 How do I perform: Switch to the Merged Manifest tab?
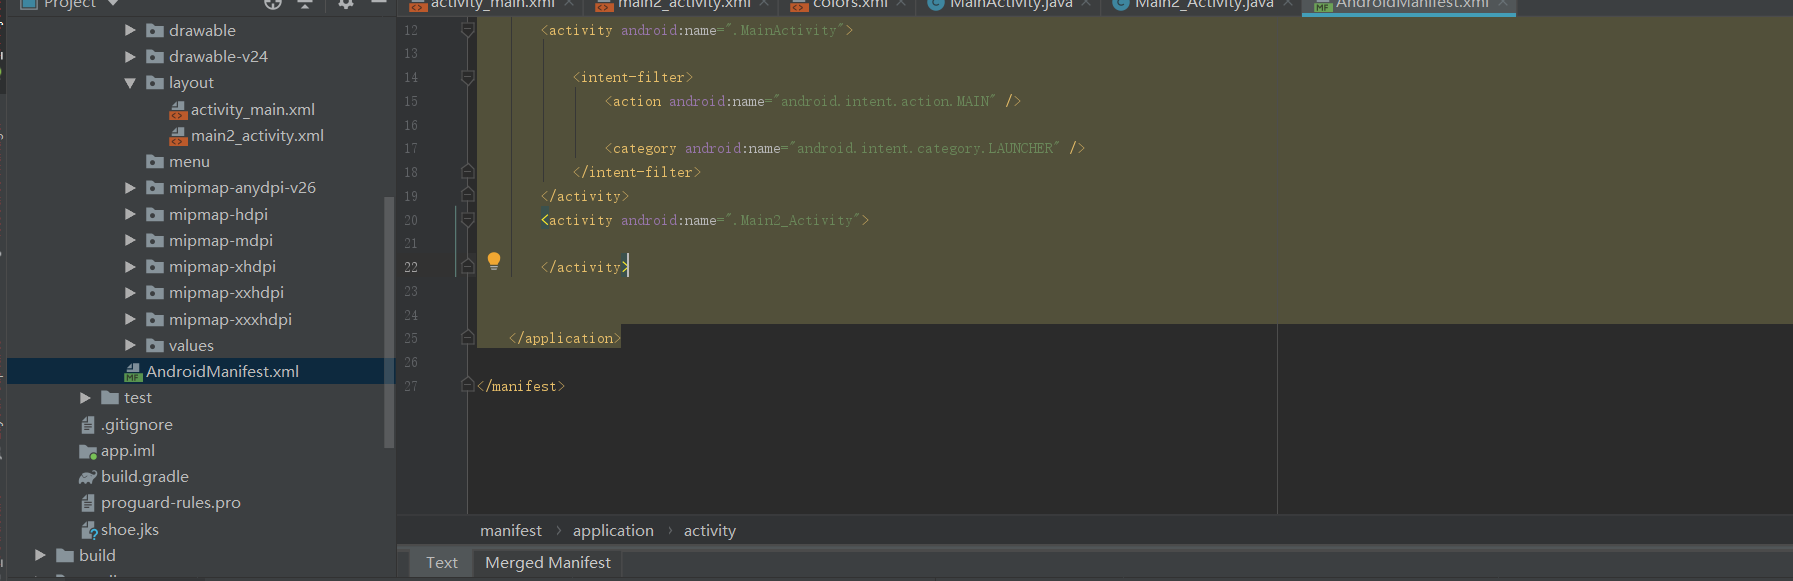point(548,563)
